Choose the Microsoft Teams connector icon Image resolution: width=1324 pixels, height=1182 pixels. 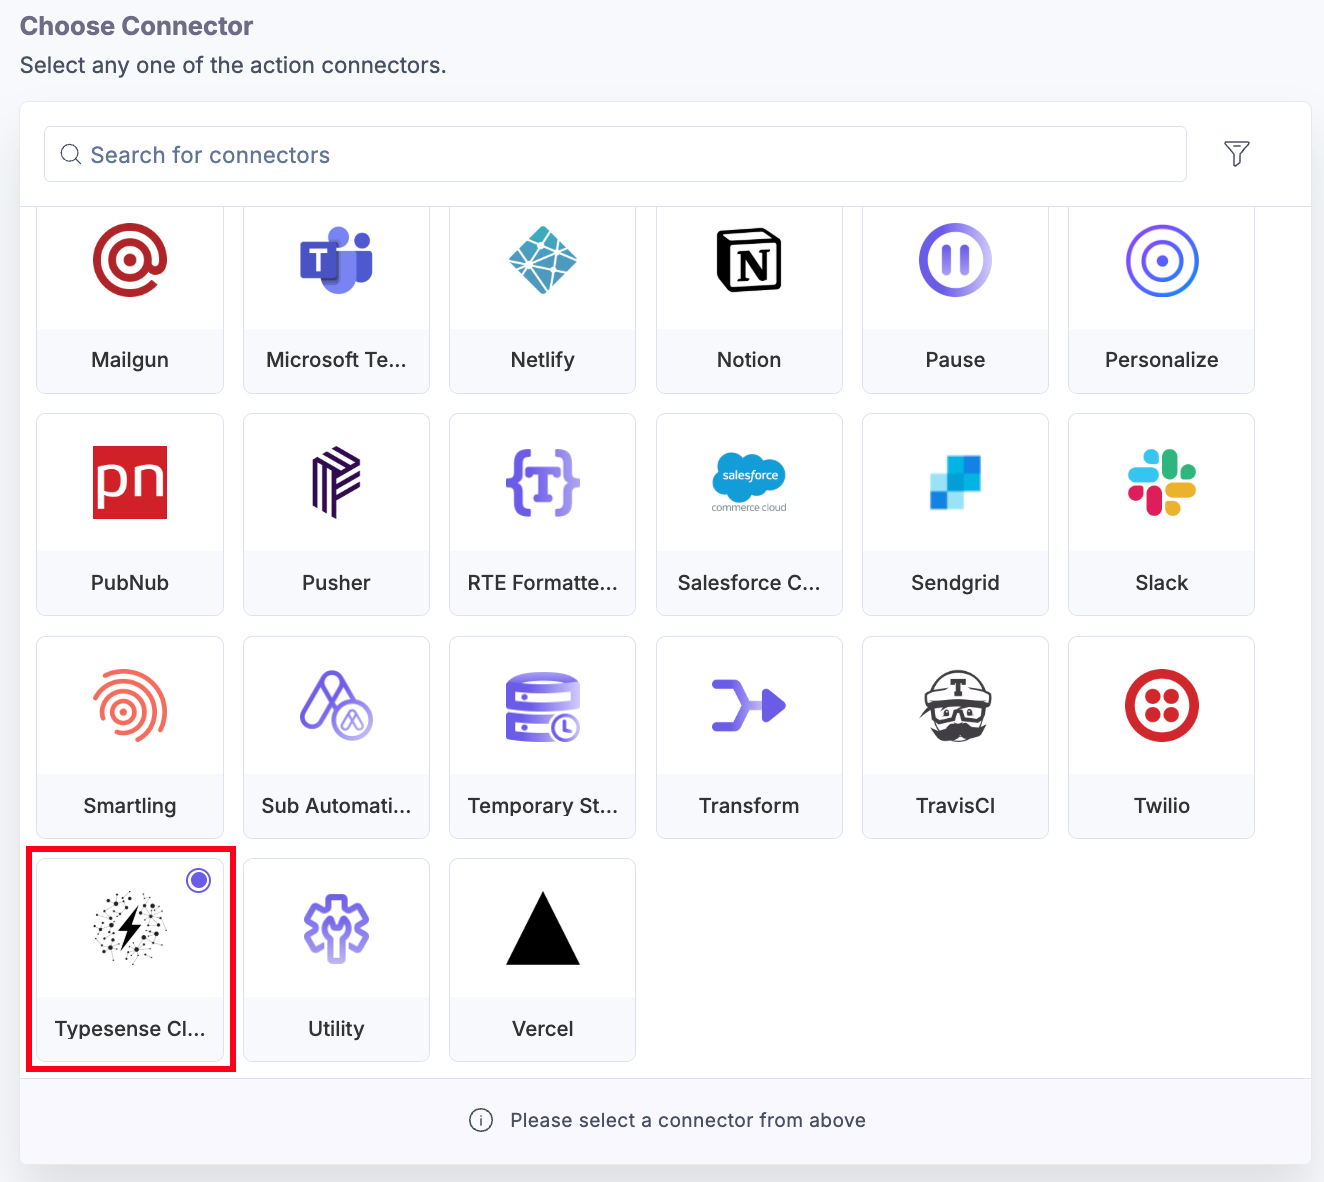tap(336, 260)
